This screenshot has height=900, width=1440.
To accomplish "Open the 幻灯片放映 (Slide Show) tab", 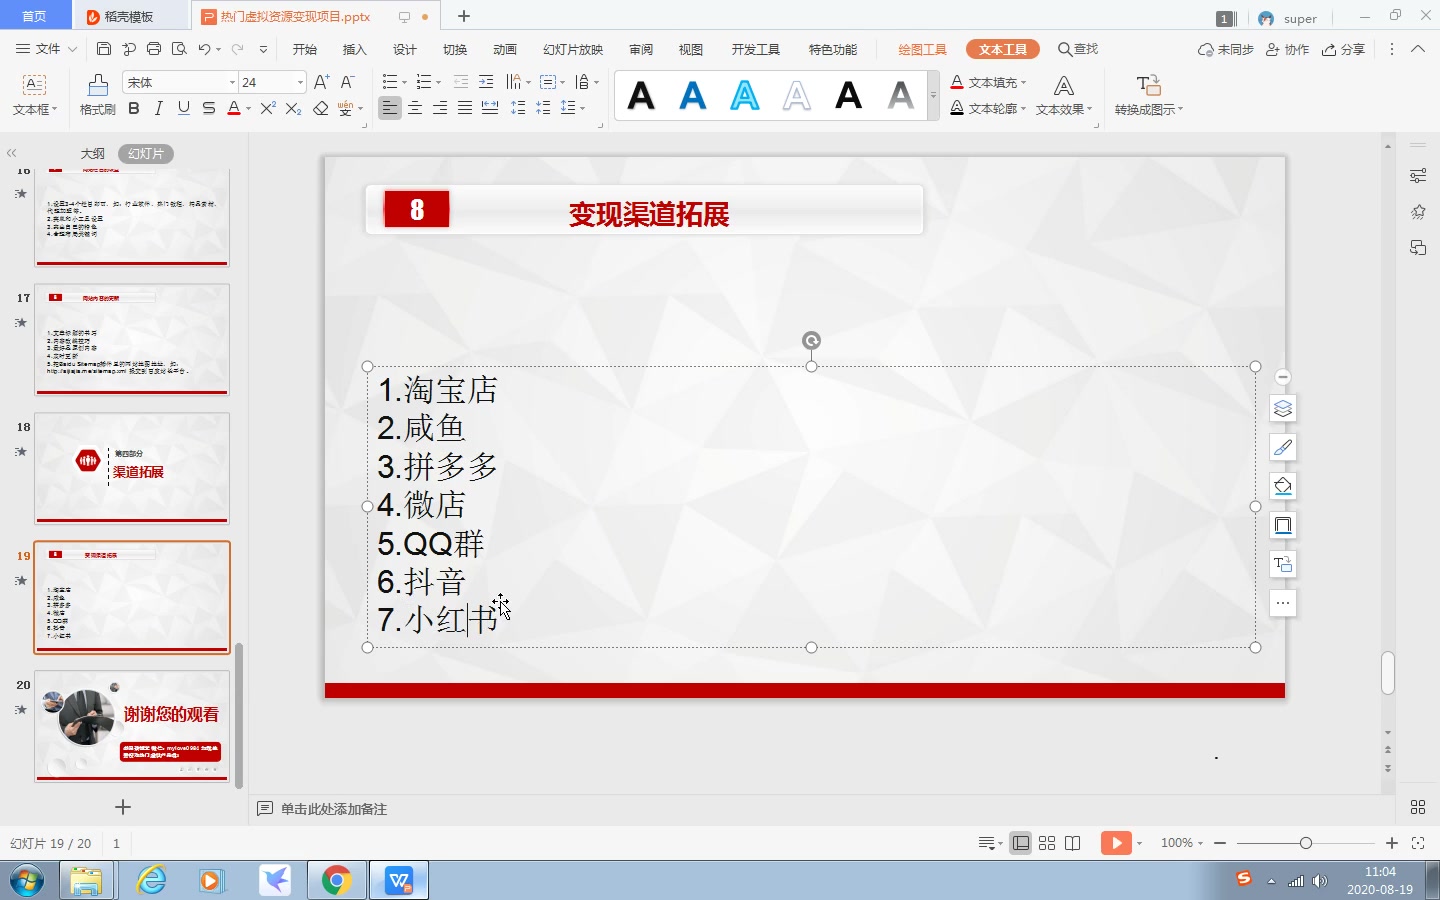I will click(573, 49).
